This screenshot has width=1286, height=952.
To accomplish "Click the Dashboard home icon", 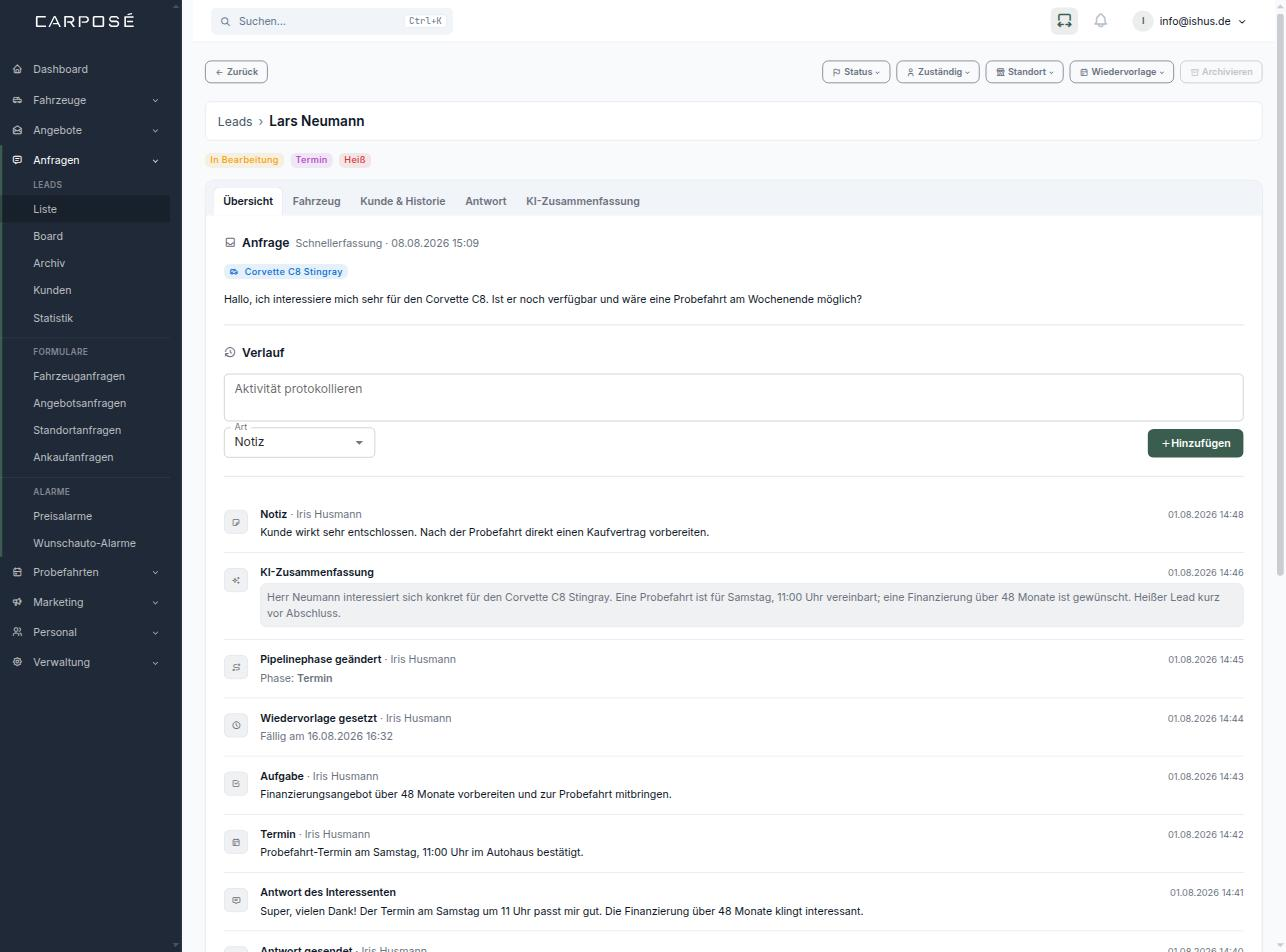I will click(x=17, y=69).
